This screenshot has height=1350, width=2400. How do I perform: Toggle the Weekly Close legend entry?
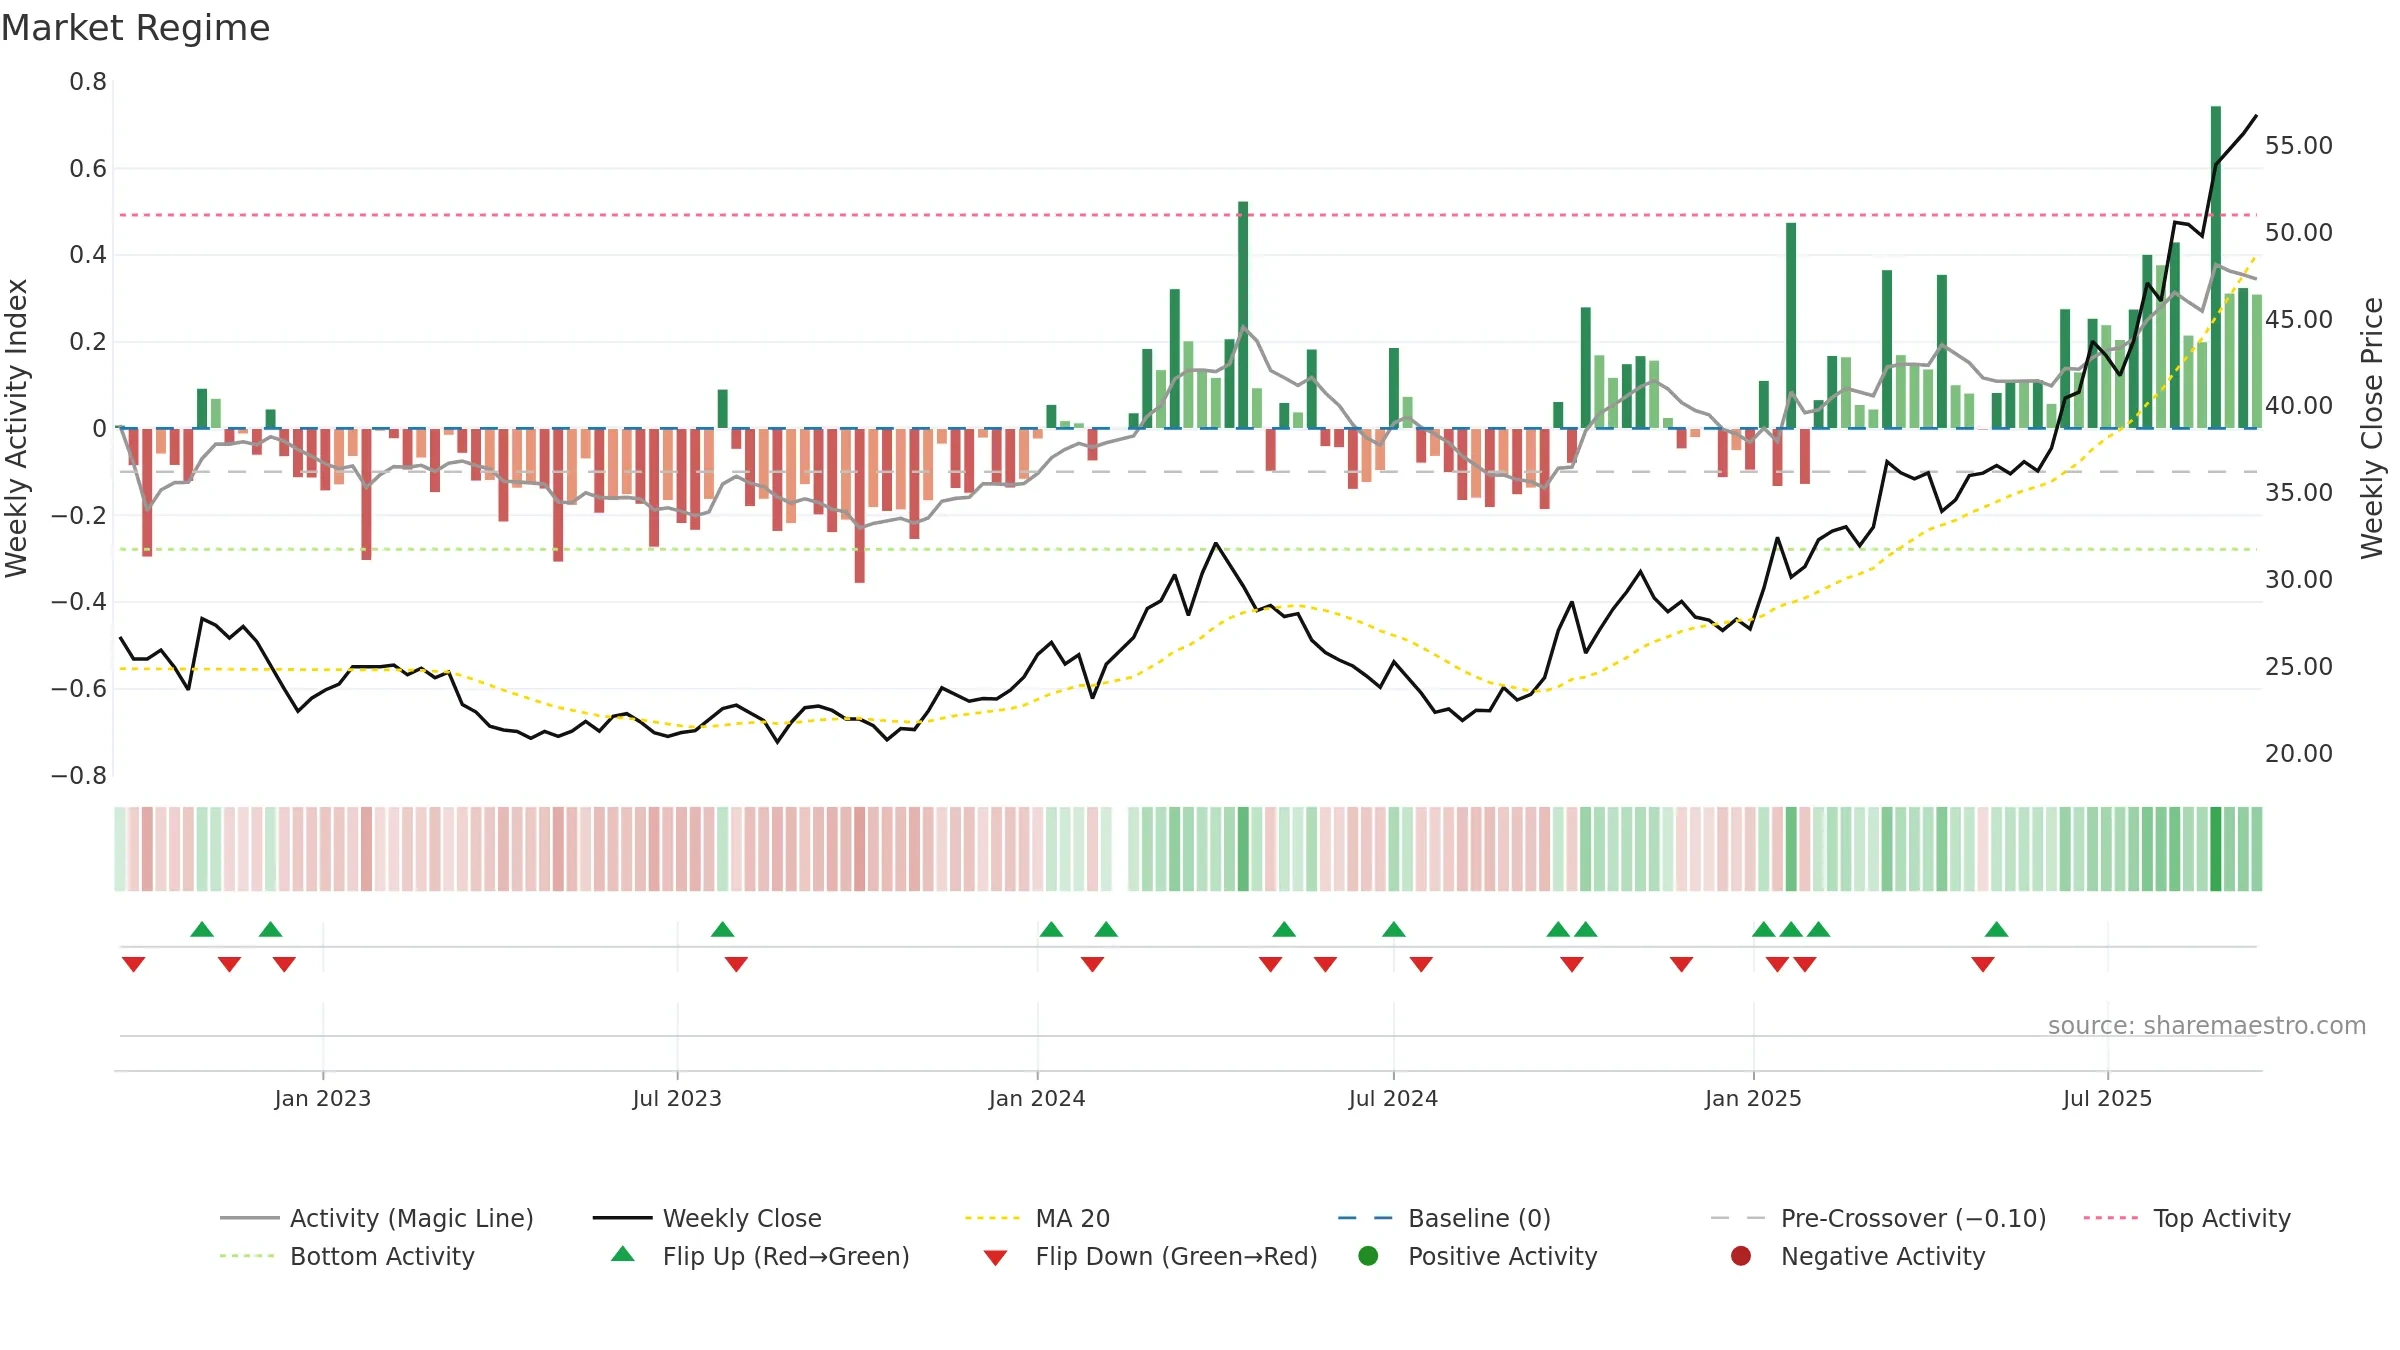707,1218
